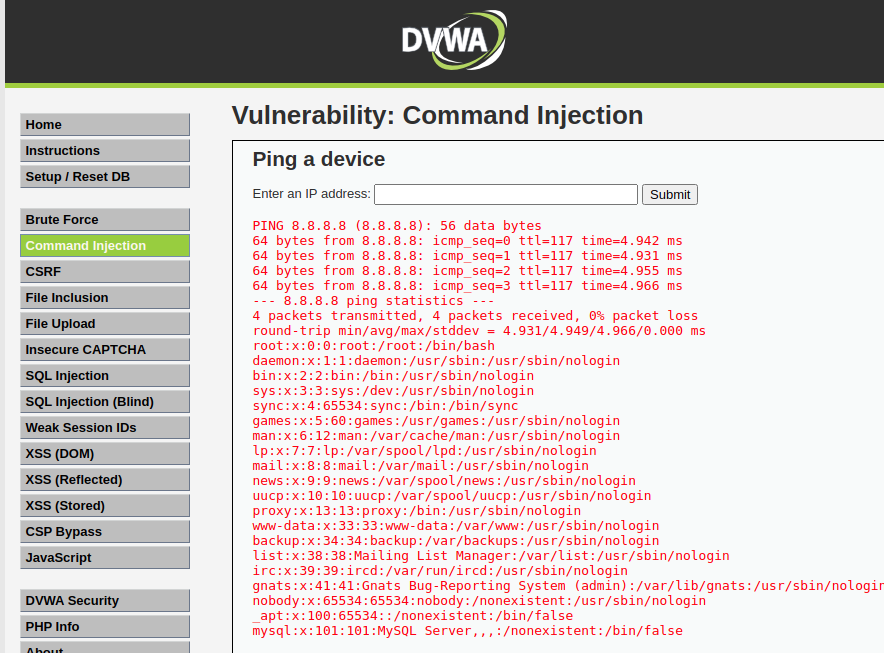Click the IP address input field
The image size is (884, 653).
(505, 195)
